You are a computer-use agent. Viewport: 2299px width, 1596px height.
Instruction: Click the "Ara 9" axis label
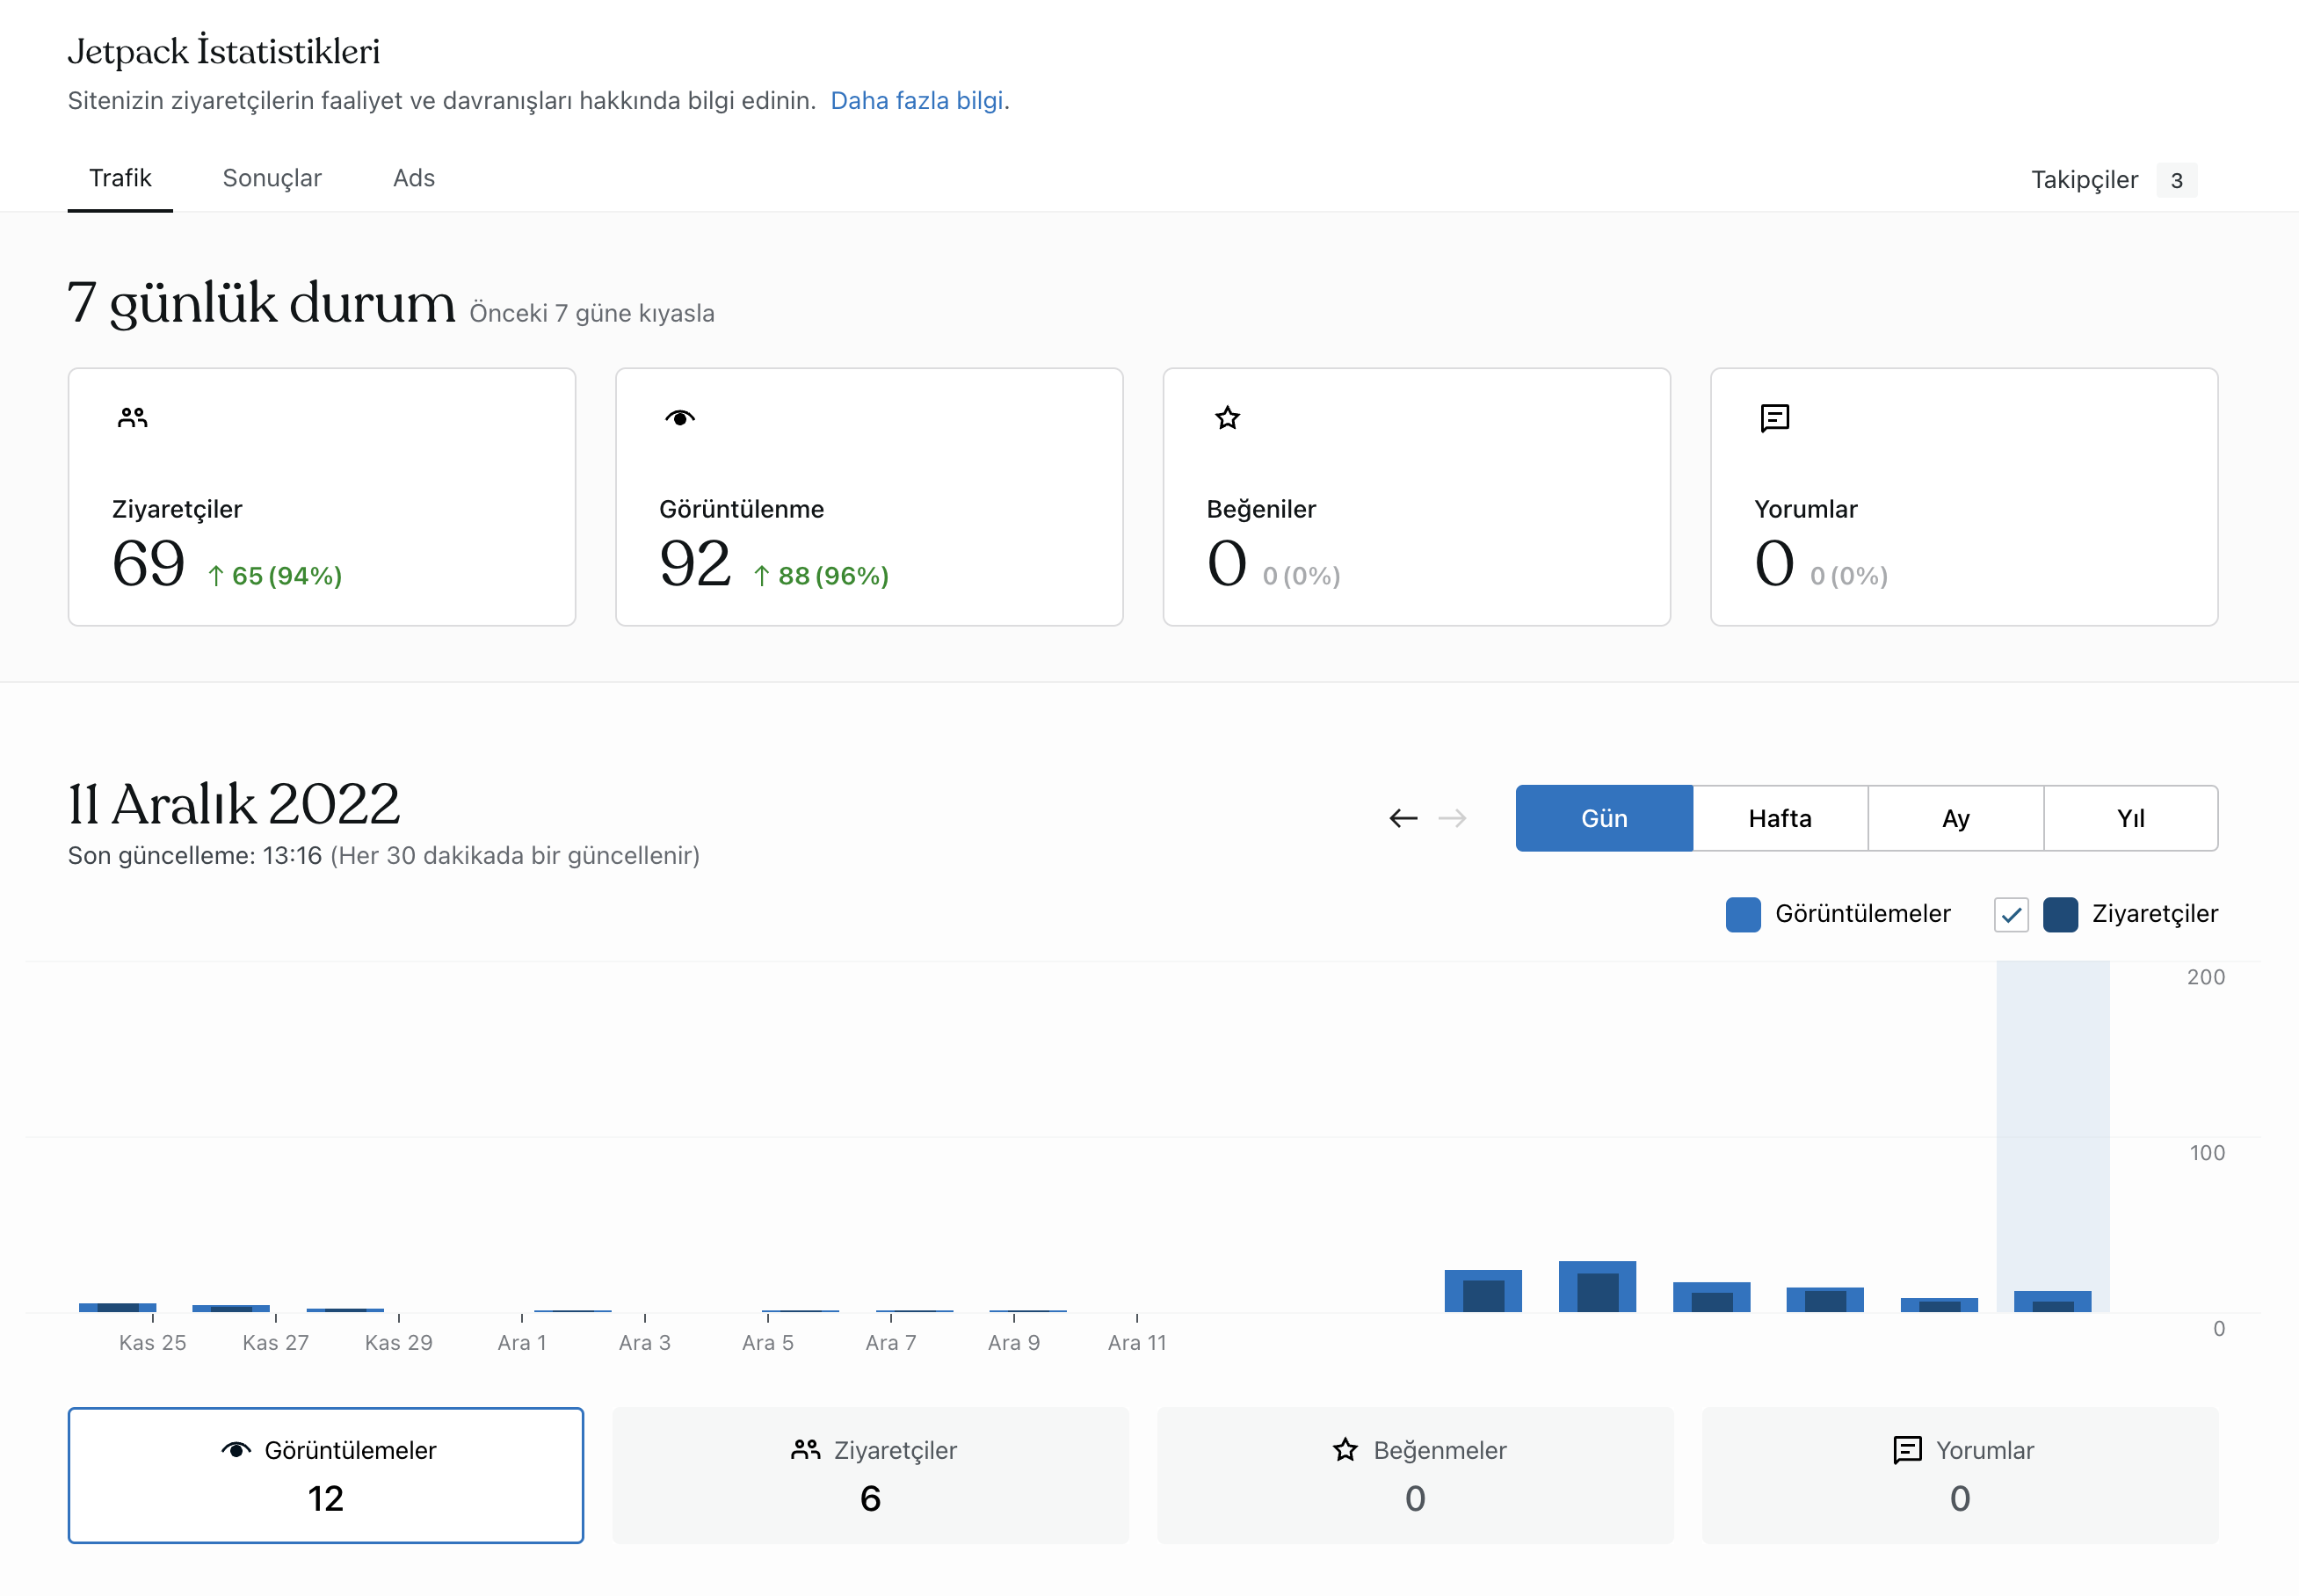1014,1343
